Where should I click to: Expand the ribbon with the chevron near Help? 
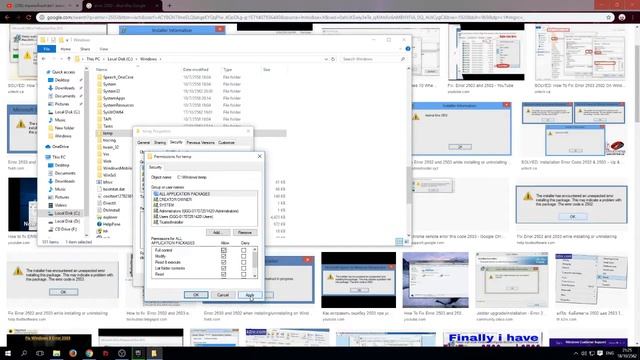[400, 49]
